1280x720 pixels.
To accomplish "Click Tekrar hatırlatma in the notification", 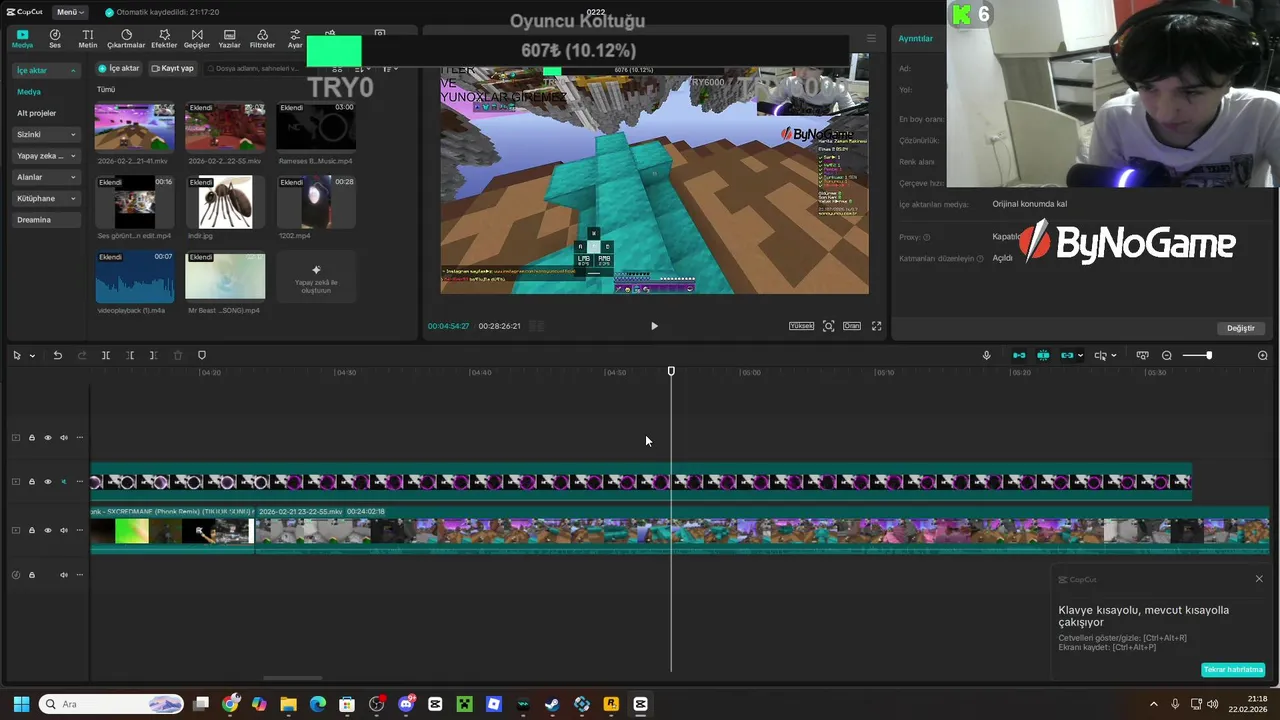I will pyautogui.click(x=1234, y=670).
